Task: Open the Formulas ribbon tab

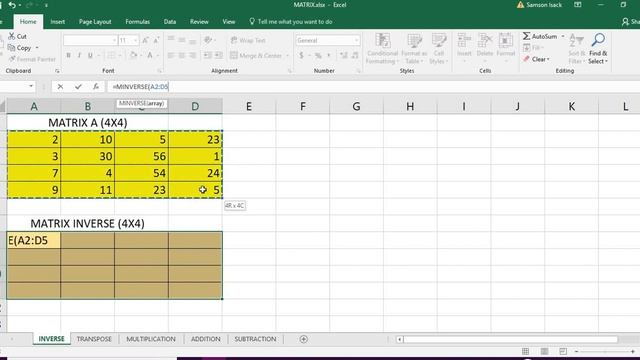Action: (138, 22)
